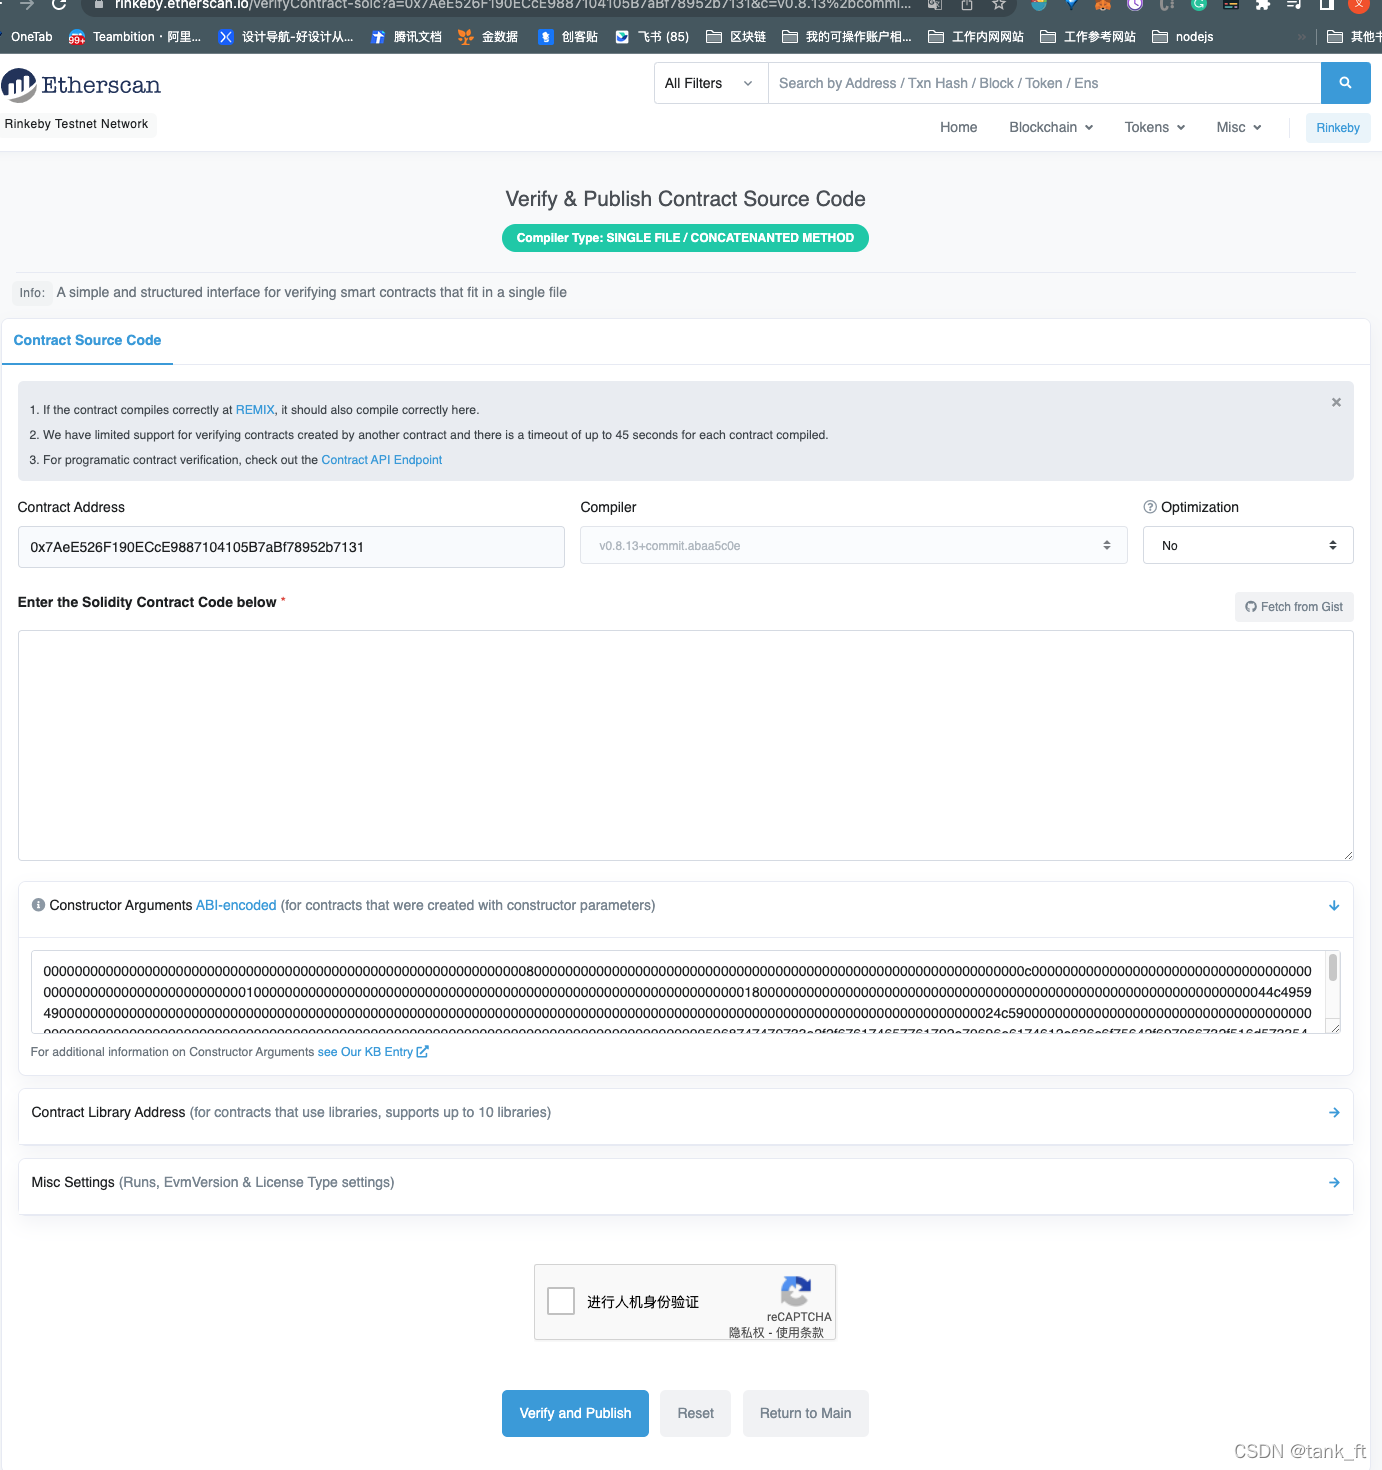Screen dimensions: 1382x1470
Task: Check the reCAPTCHA 进行人机身份验证 checkbox
Action: tap(560, 1301)
